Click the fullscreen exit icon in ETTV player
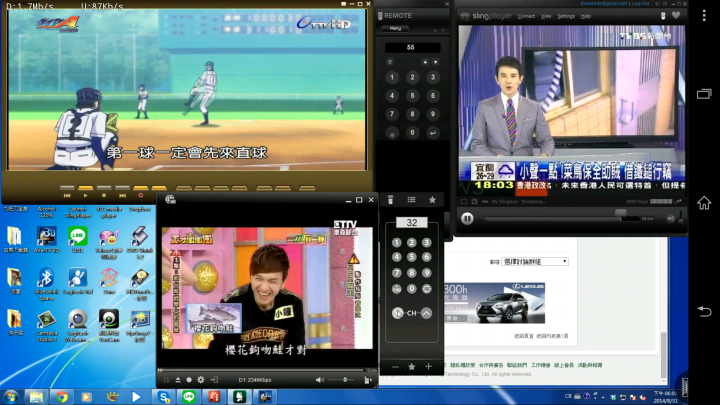720x405 pixels. click(214, 380)
